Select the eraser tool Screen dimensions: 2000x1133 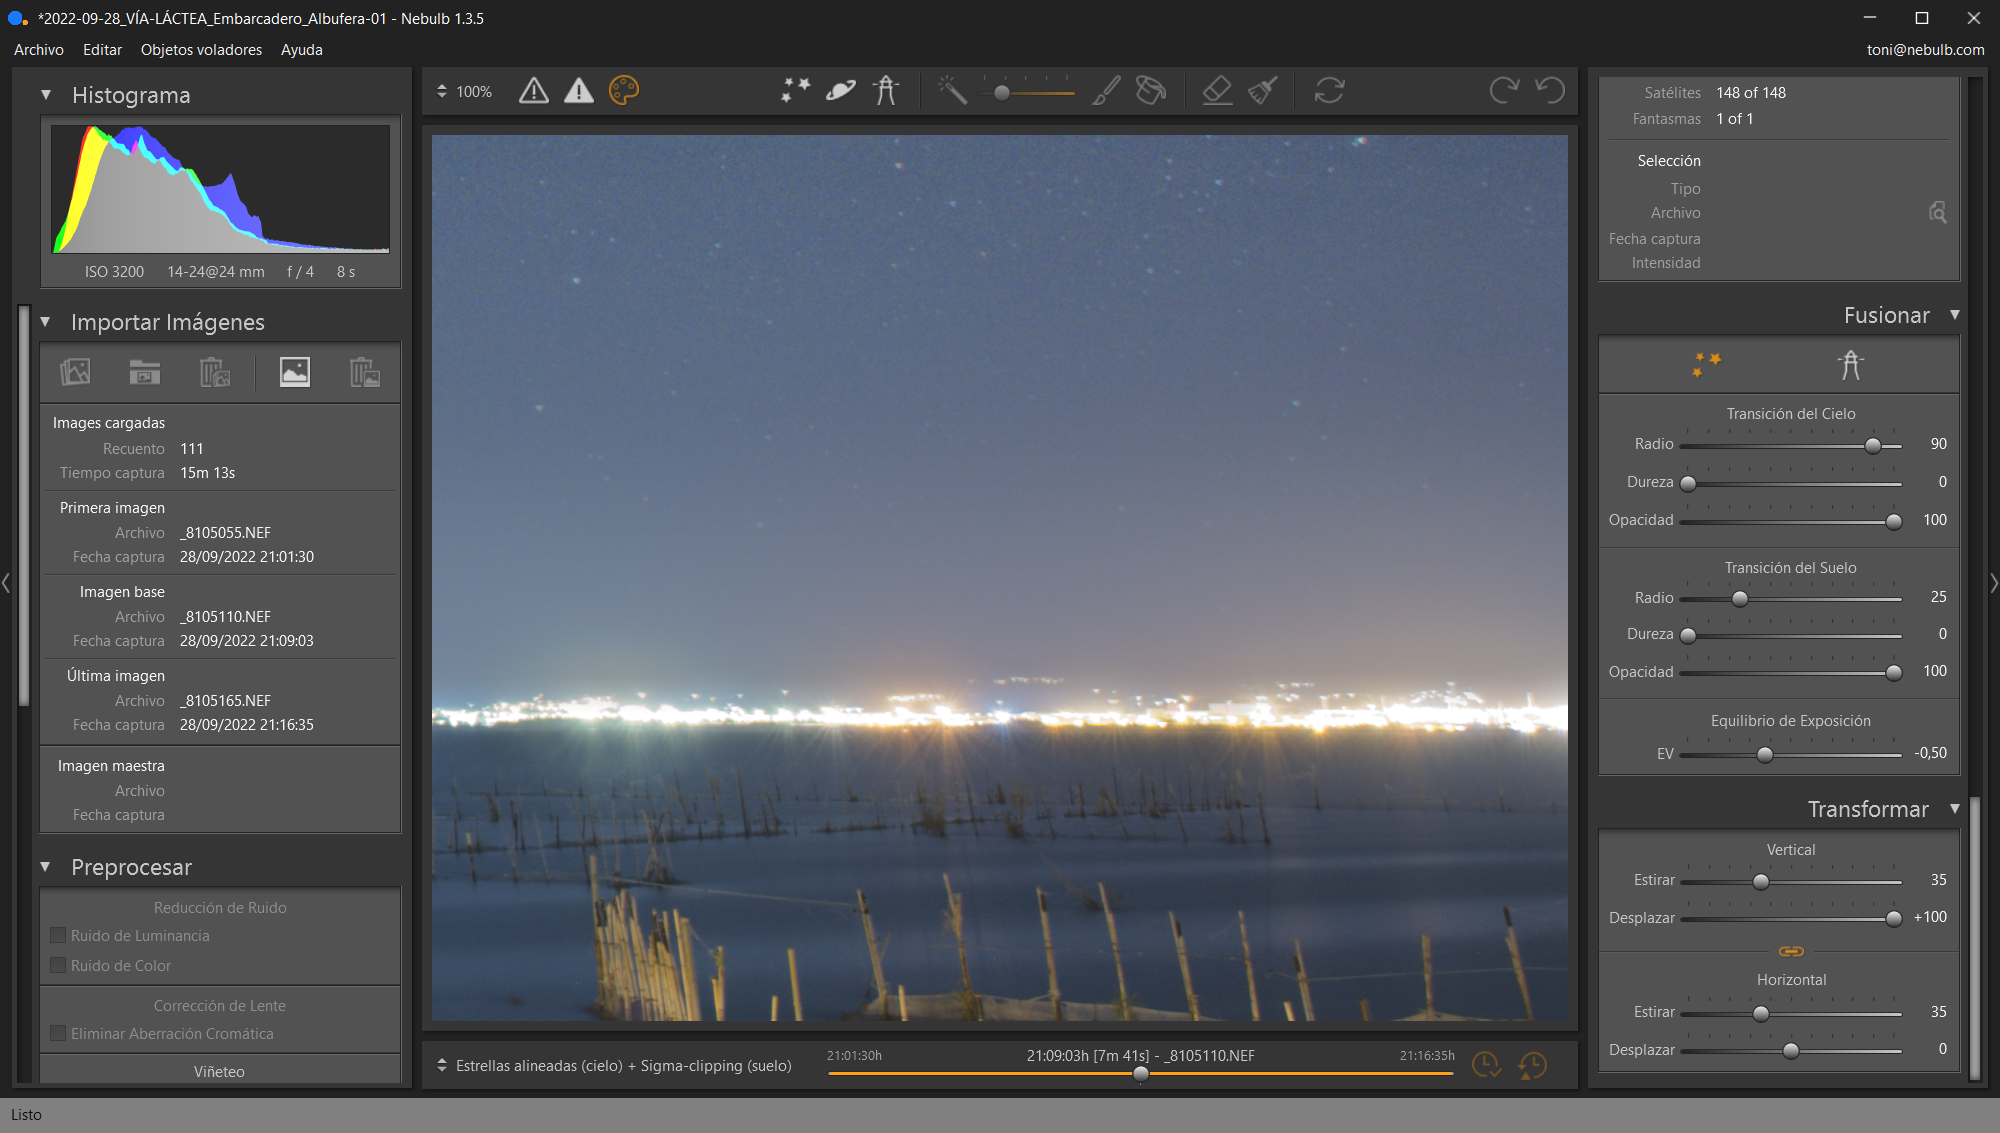click(x=1217, y=91)
